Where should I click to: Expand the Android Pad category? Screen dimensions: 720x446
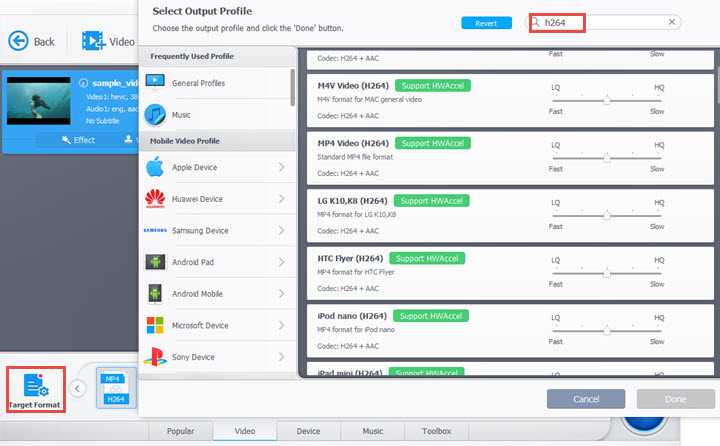coord(281,262)
